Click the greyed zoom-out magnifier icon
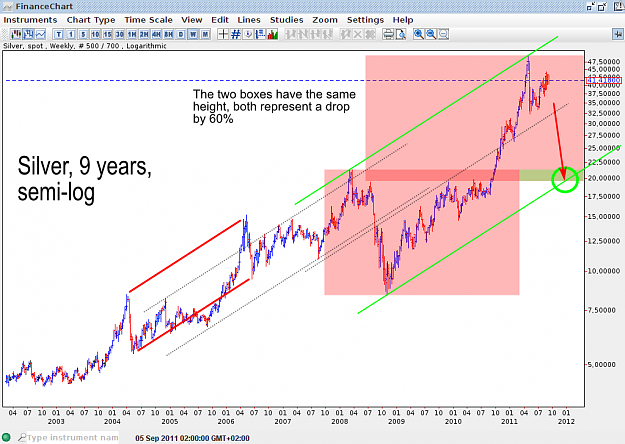The height and width of the screenshot is (444, 625). tap(443, 35)
